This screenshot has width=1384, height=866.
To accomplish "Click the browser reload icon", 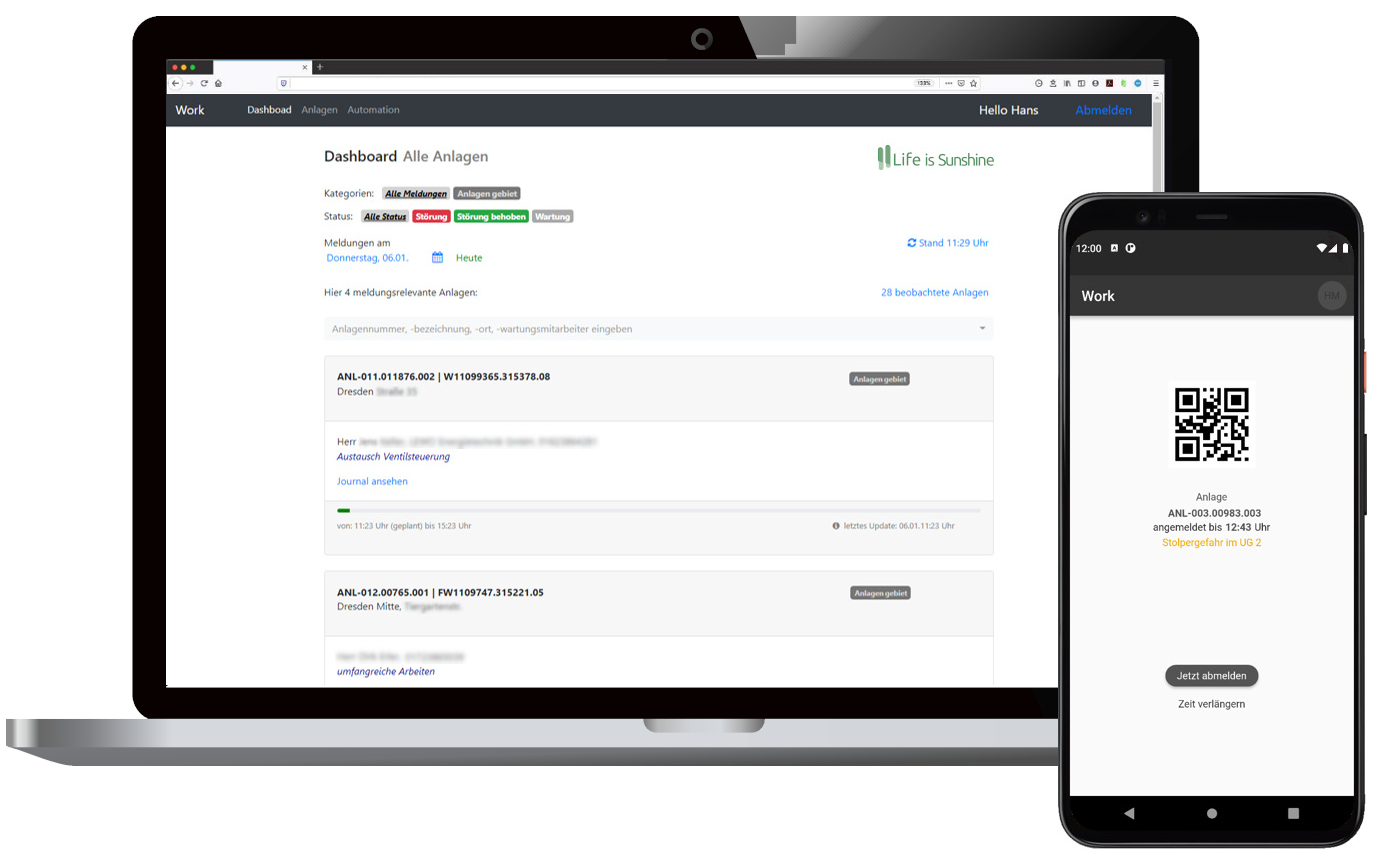I will coord(204,83).
